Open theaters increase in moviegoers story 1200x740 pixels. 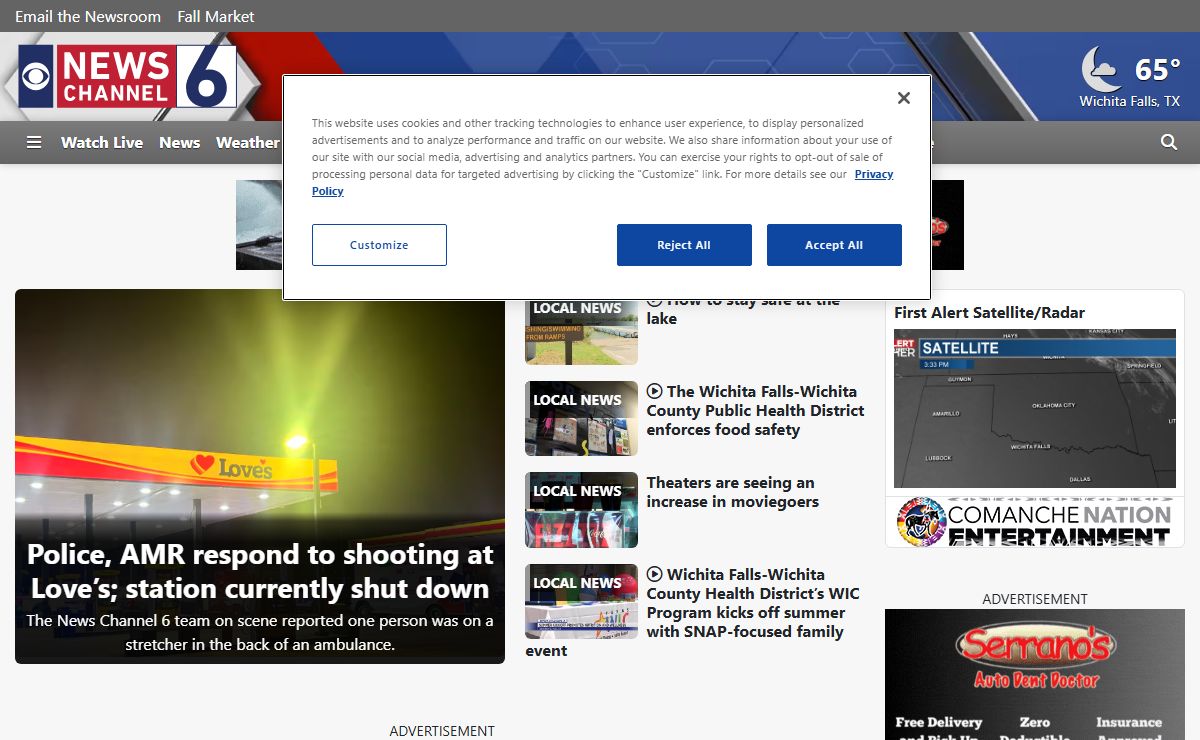coord(732,492)
